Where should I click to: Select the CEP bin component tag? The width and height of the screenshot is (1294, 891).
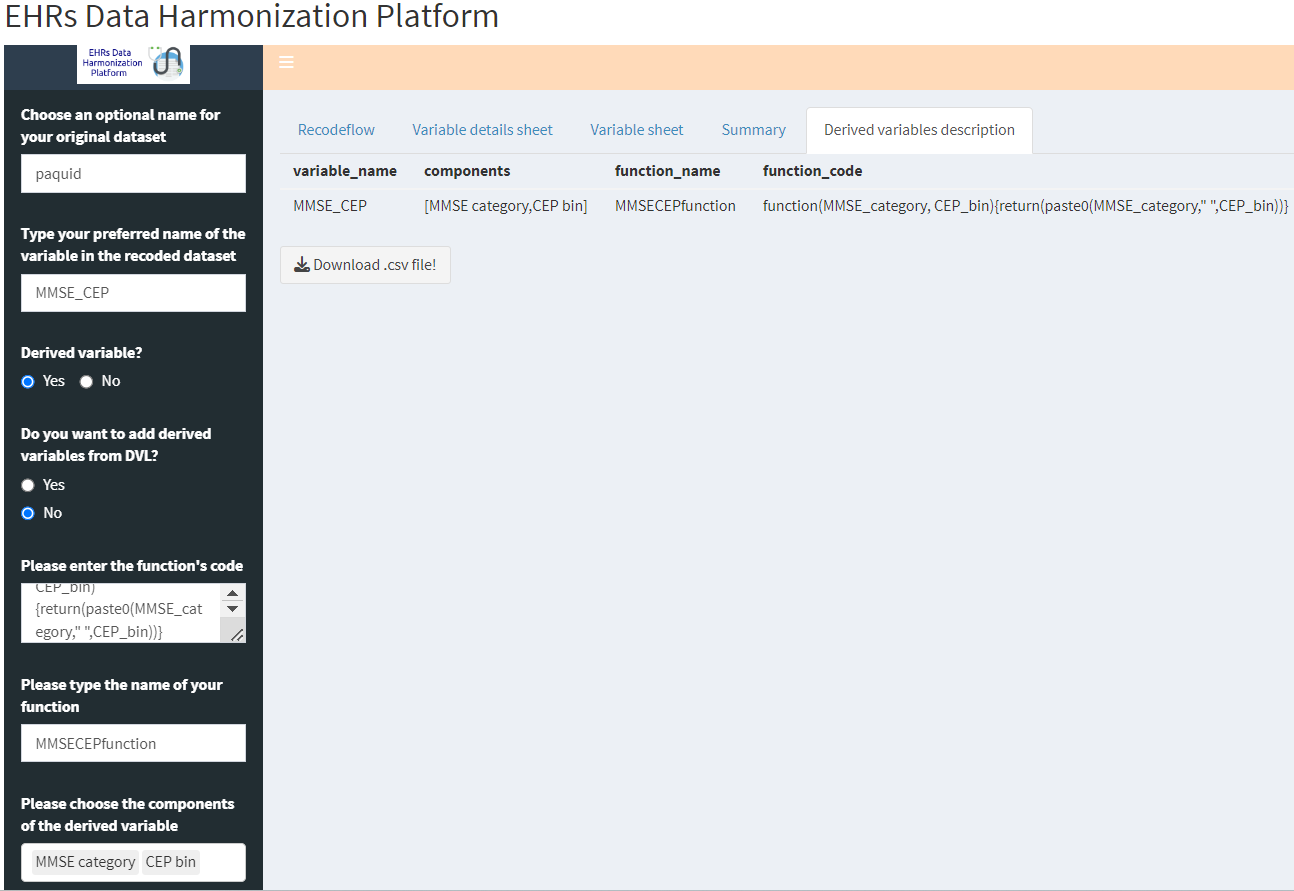click(x=171, y=862)
